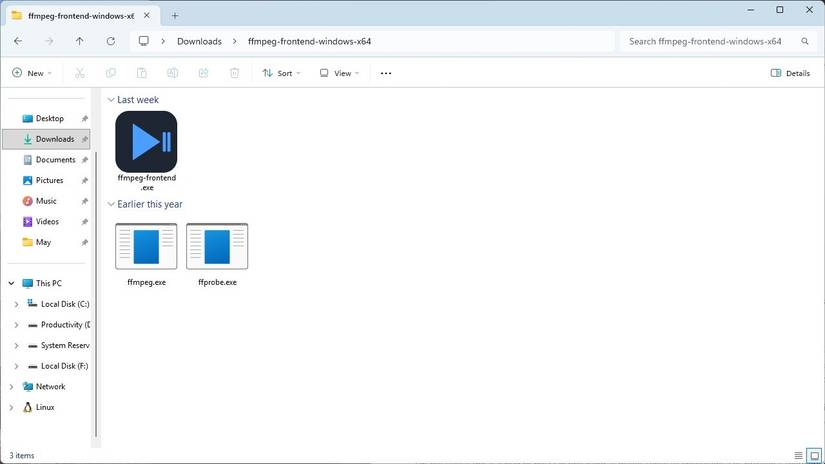Click the Paste clipboard icon
The height and width of the screenshot is (464, 825).
pyautogui.click(x=142, y=73)
